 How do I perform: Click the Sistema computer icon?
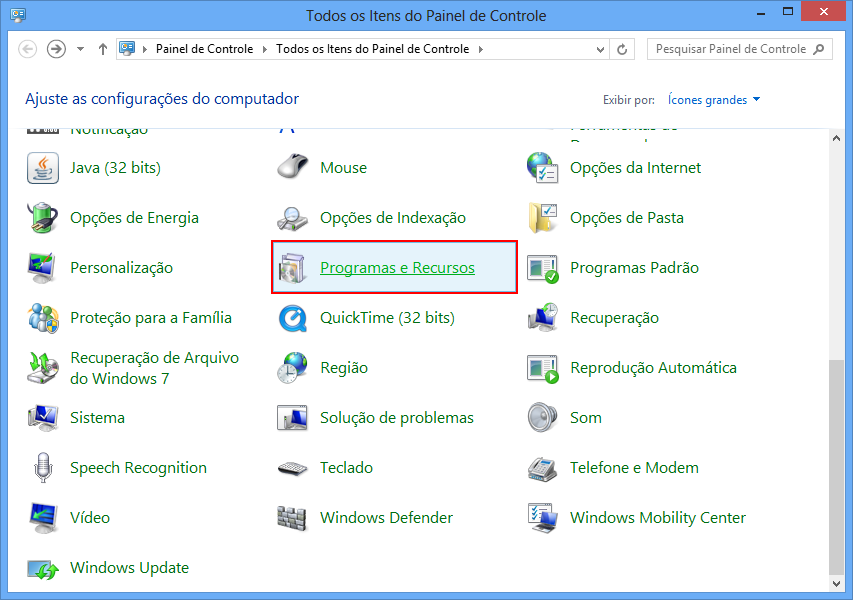coord(43,418)
